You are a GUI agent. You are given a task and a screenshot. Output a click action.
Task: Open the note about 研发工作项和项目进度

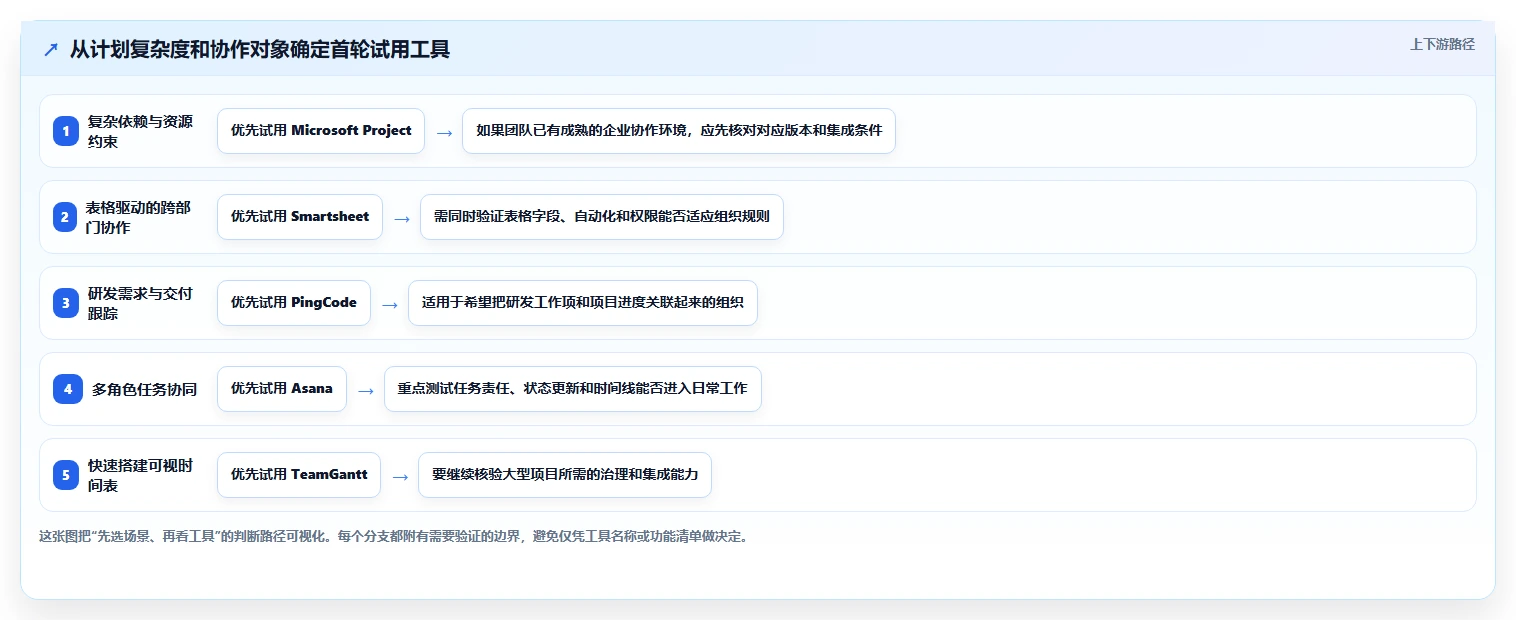pyautogui.click(x=583, y=303)
